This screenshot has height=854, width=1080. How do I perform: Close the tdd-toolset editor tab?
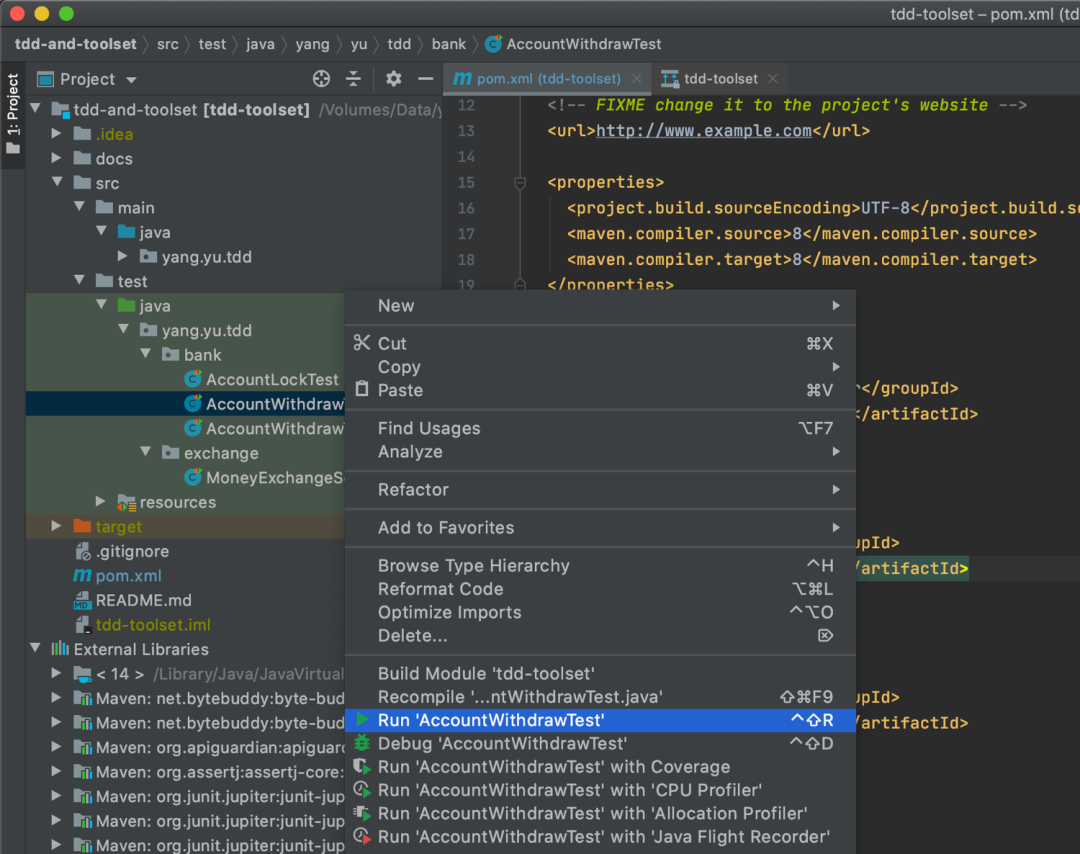click(773, 79)
